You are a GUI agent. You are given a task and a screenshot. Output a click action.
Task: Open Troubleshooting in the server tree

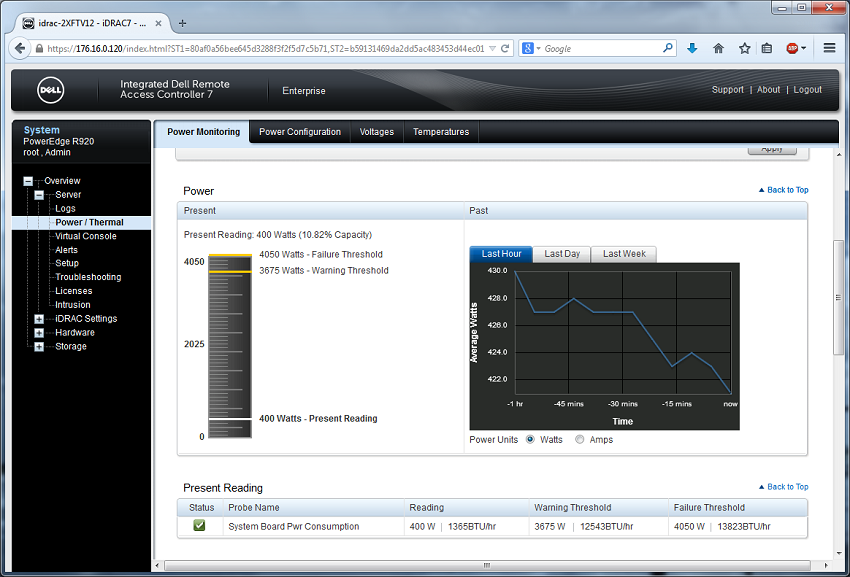(88, 277)
